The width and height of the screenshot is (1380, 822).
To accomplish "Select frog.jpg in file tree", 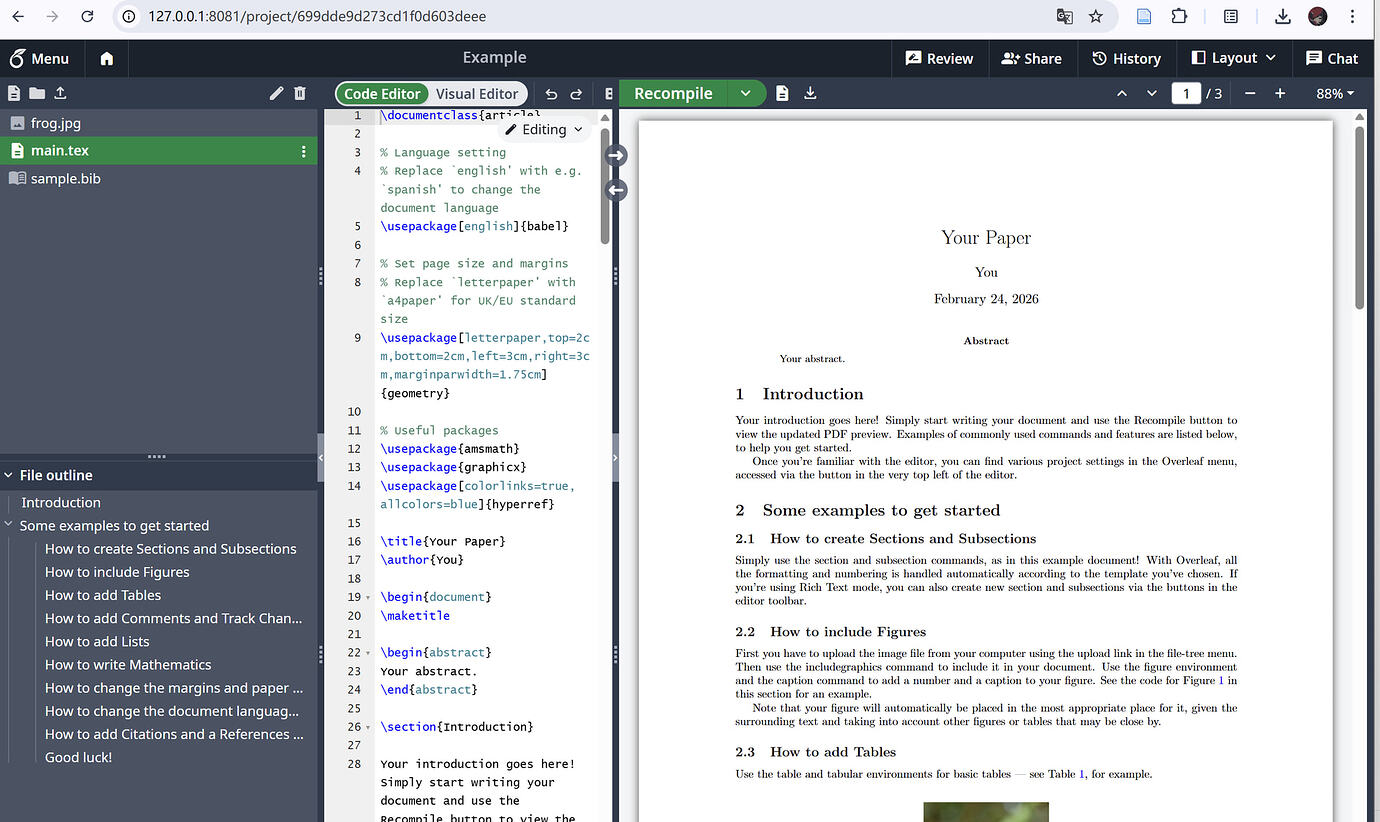I will 158,123.
